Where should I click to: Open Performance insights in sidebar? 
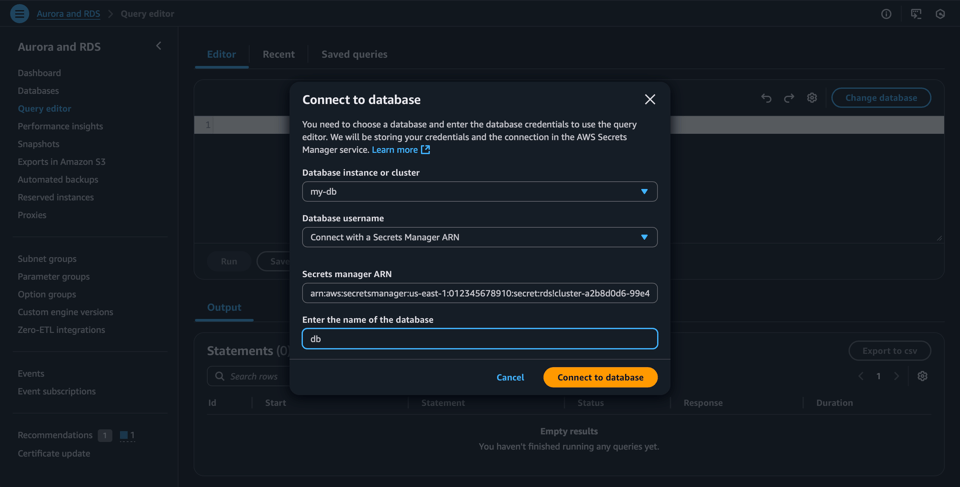coord(60,126)
